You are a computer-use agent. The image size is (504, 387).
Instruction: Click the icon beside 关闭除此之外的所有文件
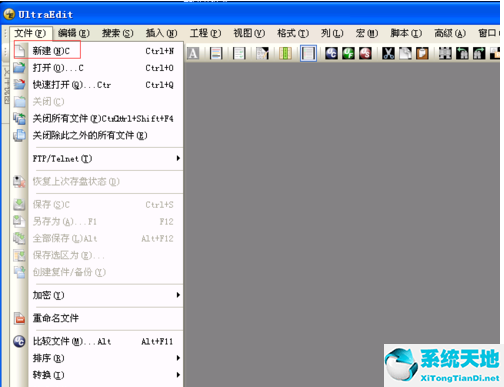click(19, 135)
